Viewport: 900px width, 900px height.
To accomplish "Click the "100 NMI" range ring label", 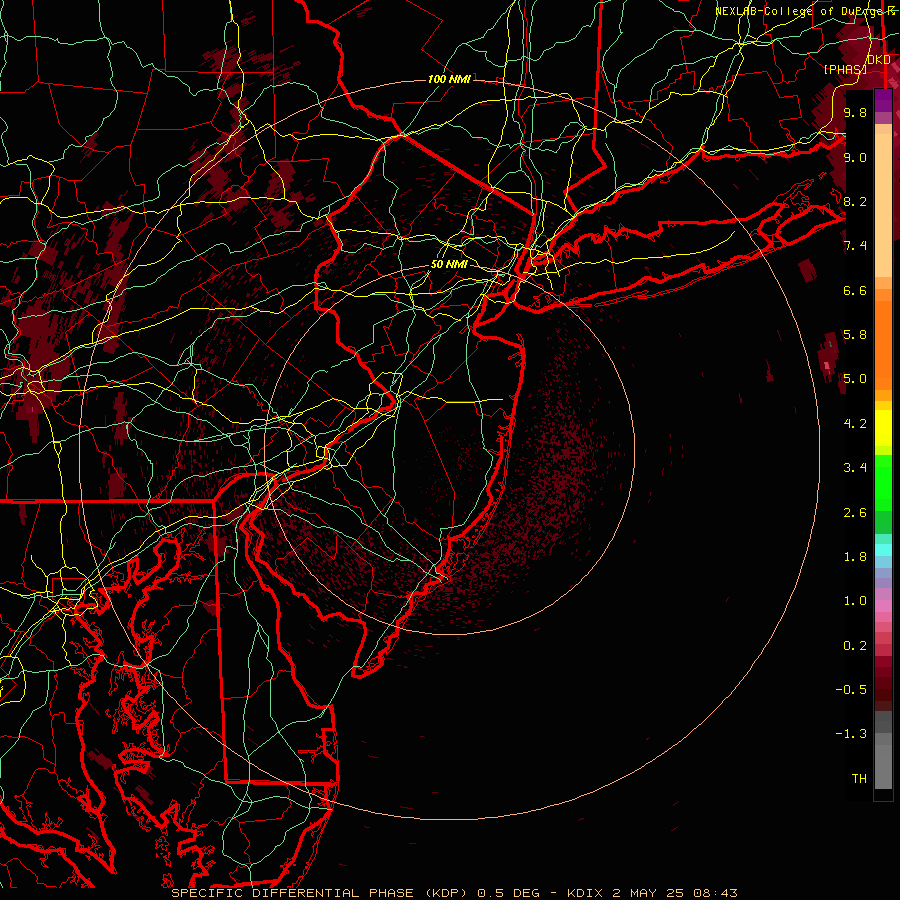I will coord(449,79).
